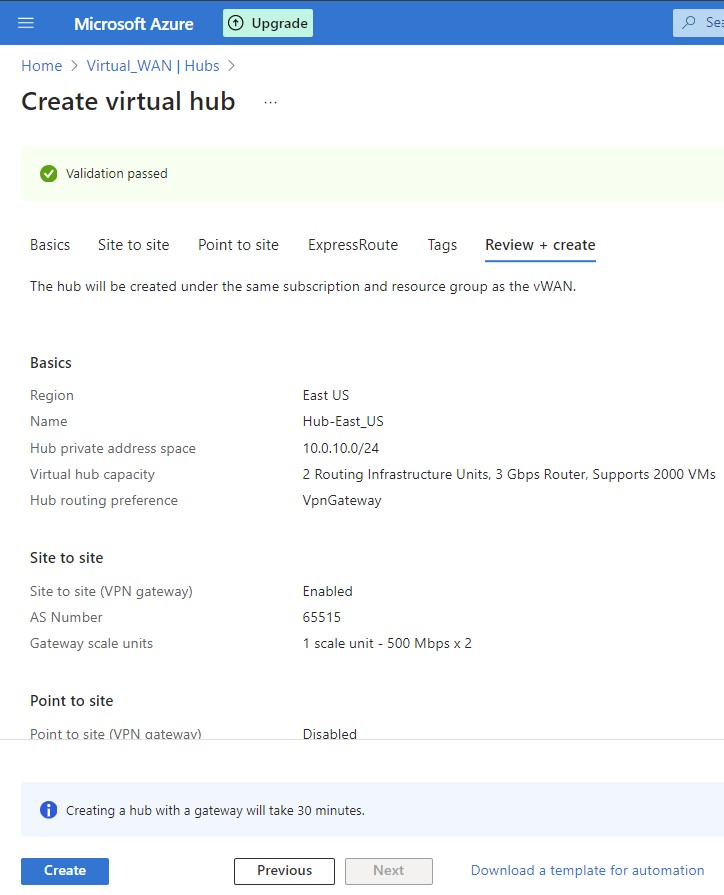
Task: Click the Previous button
Action: [x=284, y=870]
